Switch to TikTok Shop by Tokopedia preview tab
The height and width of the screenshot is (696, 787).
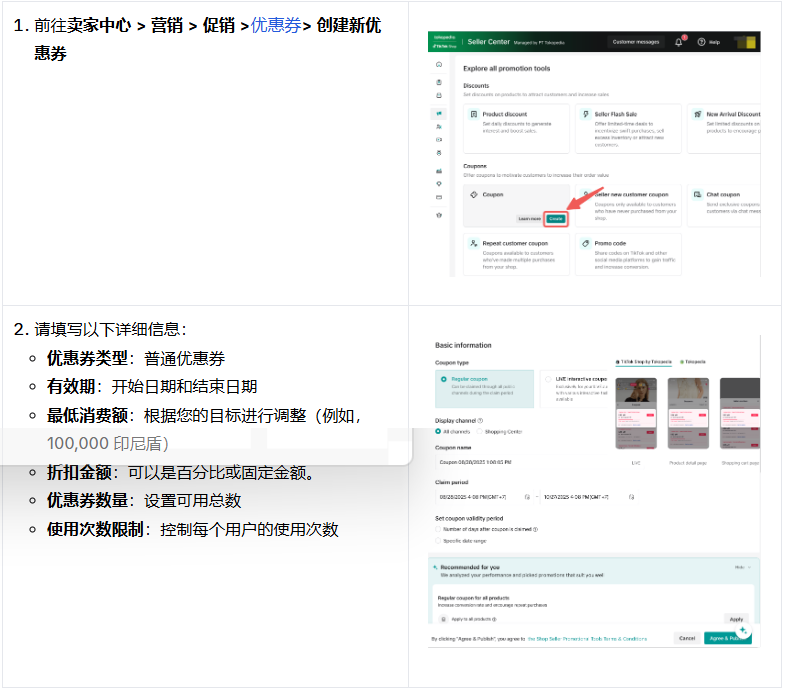coord(645,362)
